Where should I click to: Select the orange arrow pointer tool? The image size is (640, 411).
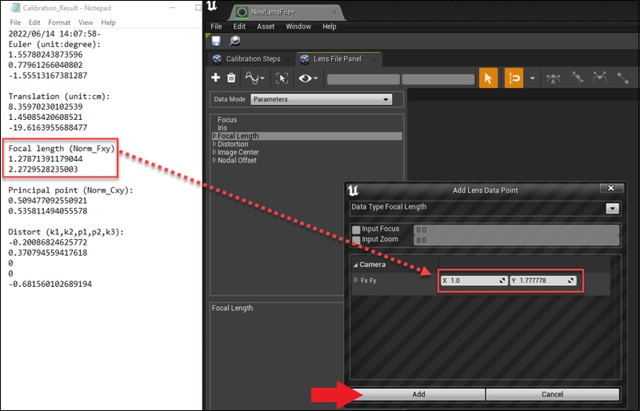pos(488,78)
